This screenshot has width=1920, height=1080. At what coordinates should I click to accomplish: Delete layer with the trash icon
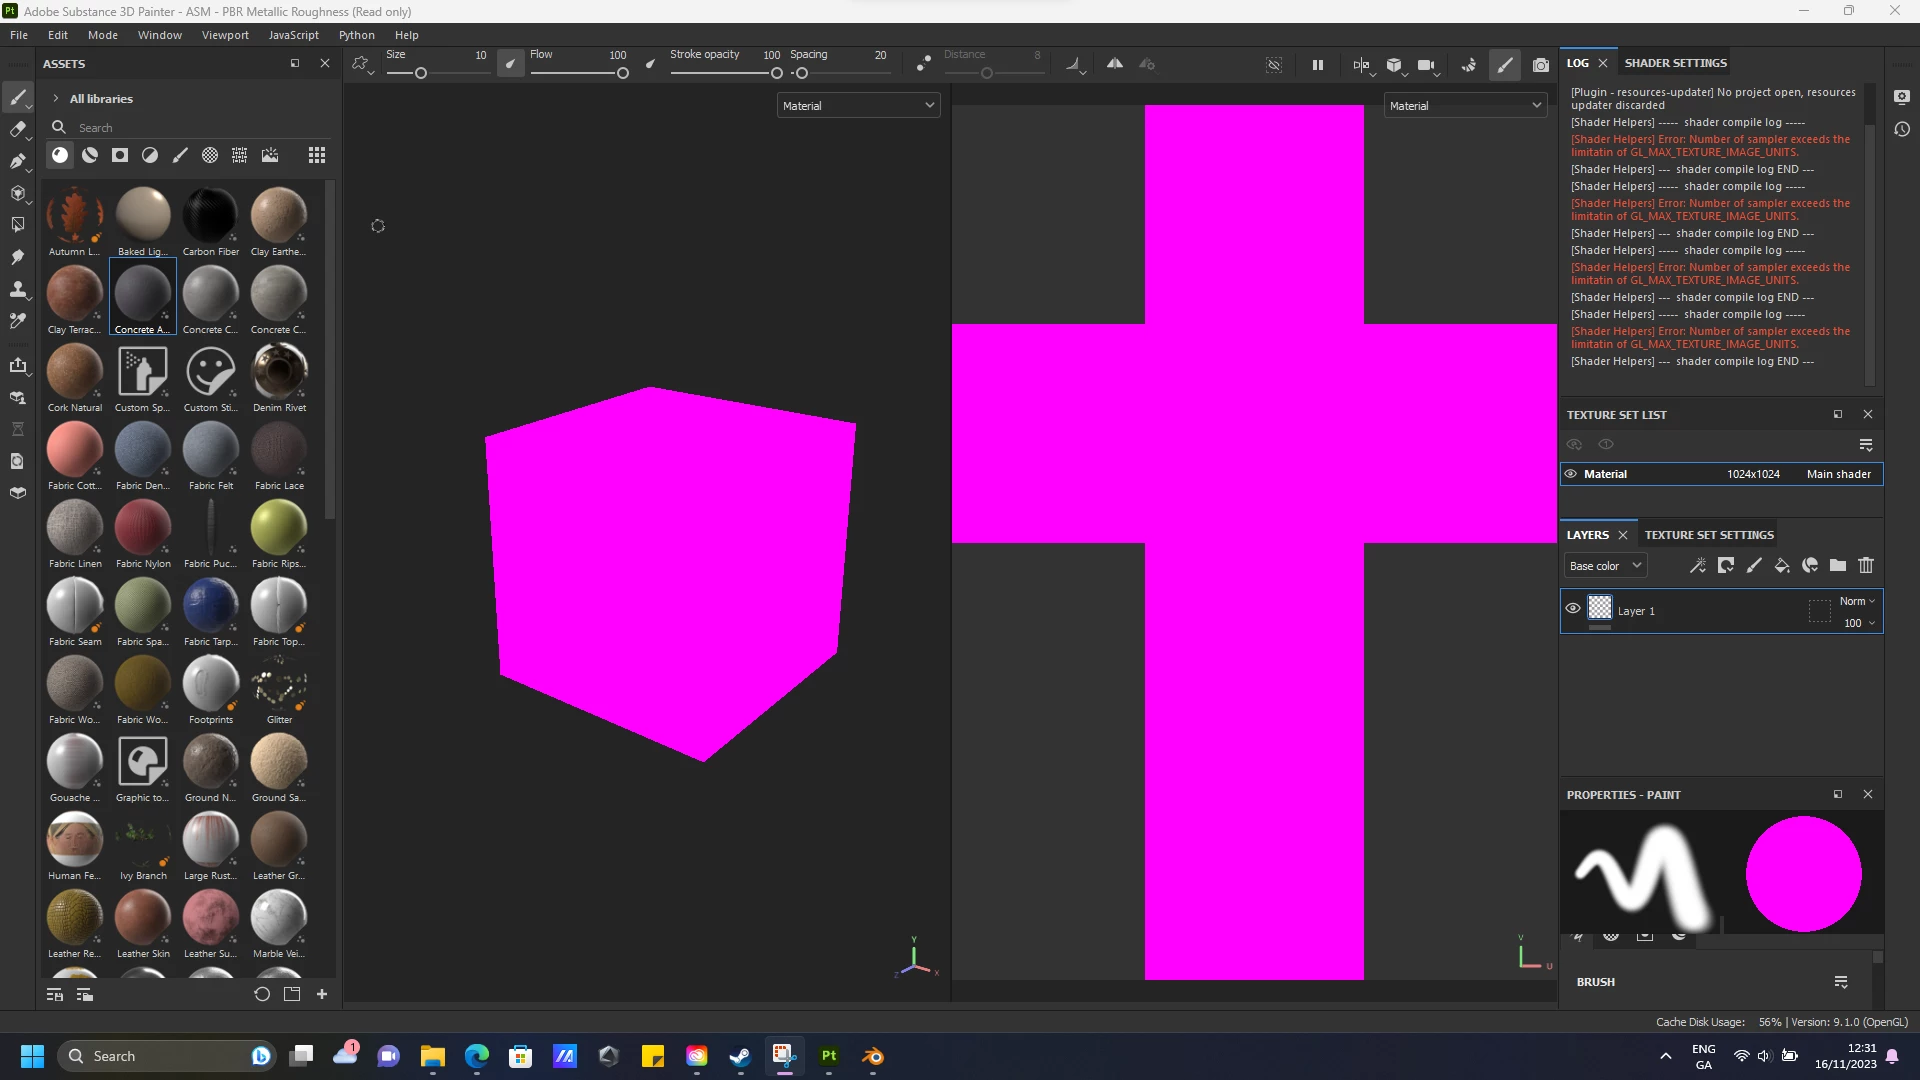click(1866, 566)
